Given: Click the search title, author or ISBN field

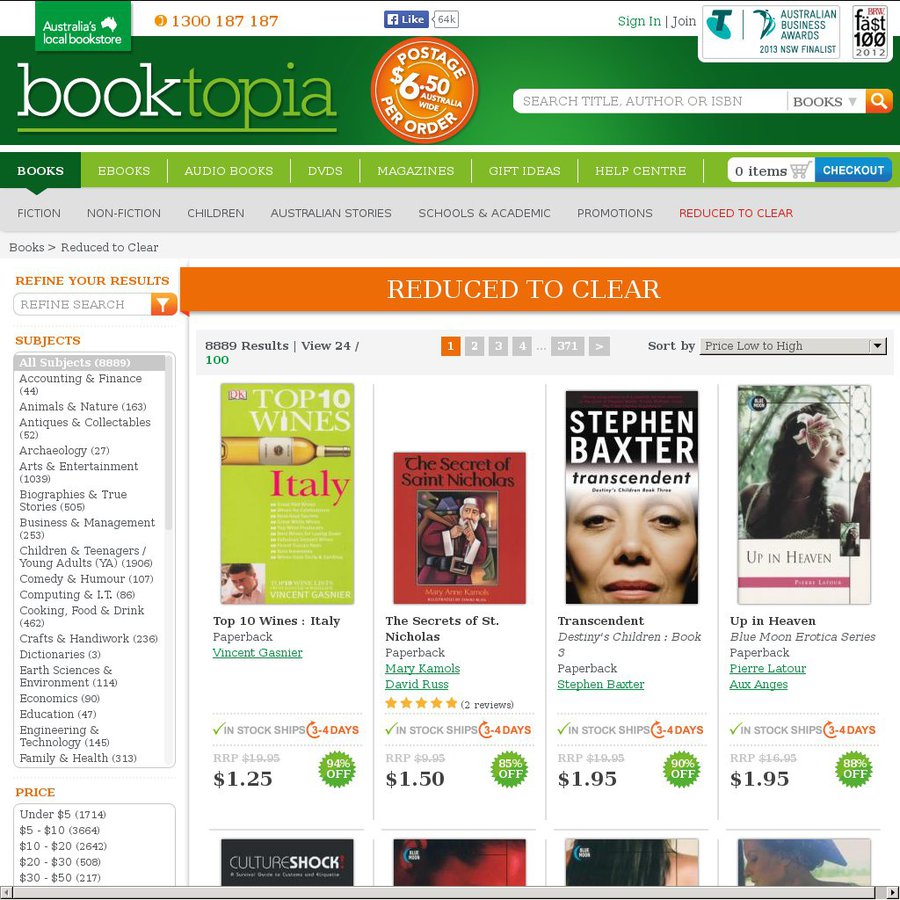Looking at the screenshot, I should coord(651,102).
